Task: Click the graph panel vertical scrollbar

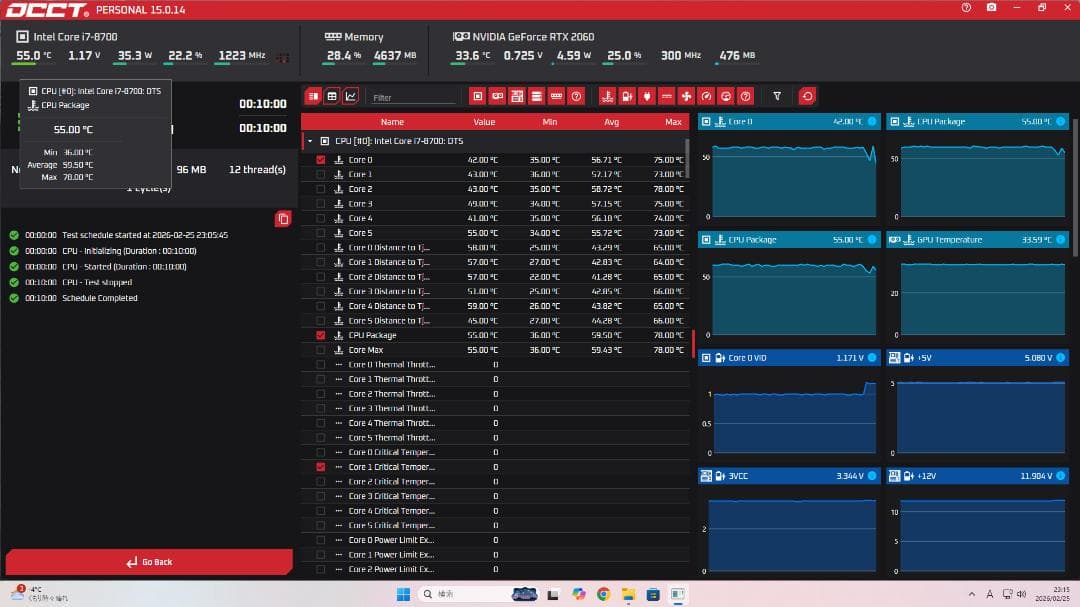Action: click(x=1075, y=186)
